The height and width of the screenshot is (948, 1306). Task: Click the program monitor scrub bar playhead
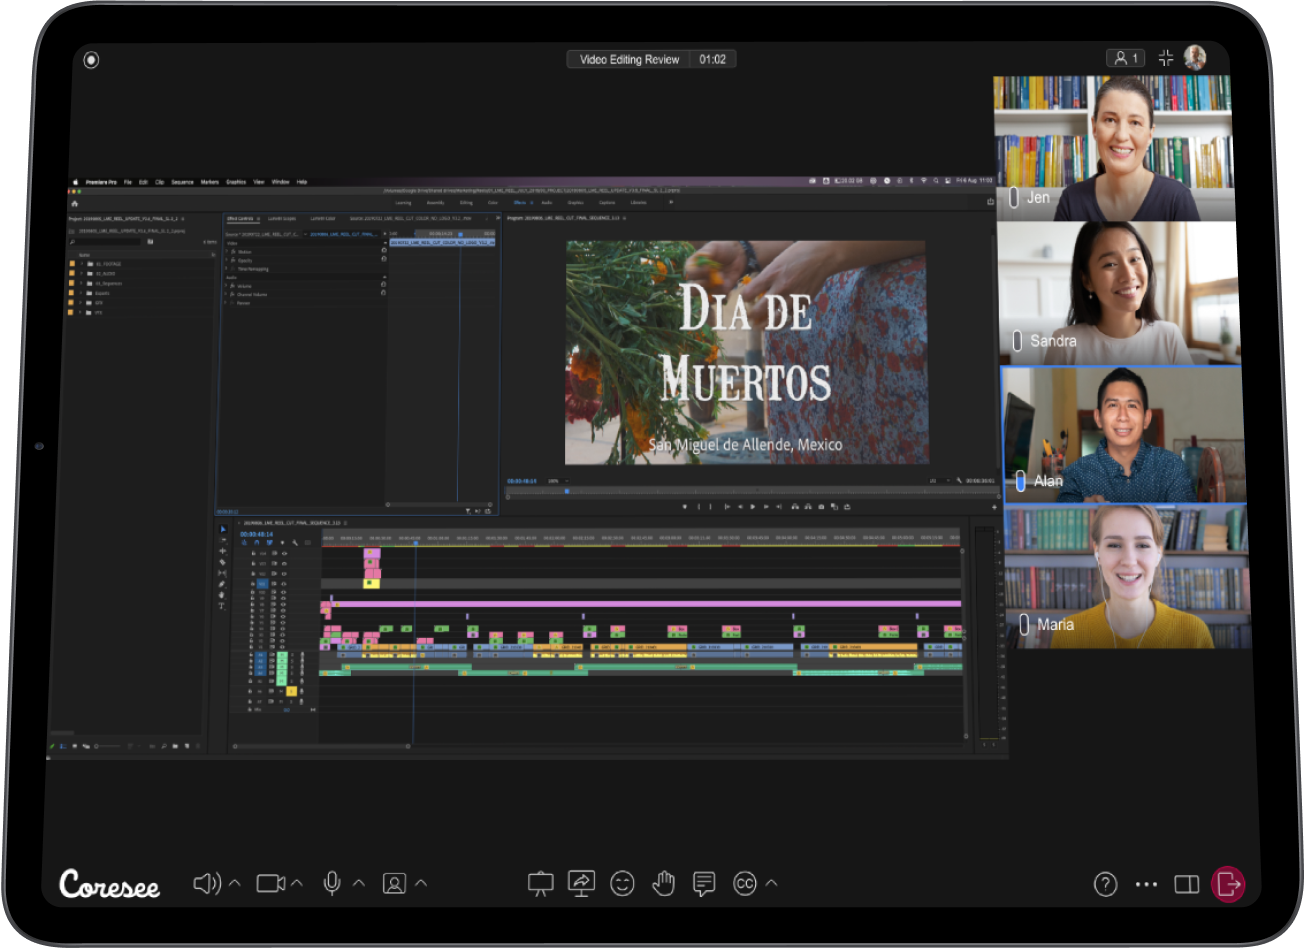567,491
